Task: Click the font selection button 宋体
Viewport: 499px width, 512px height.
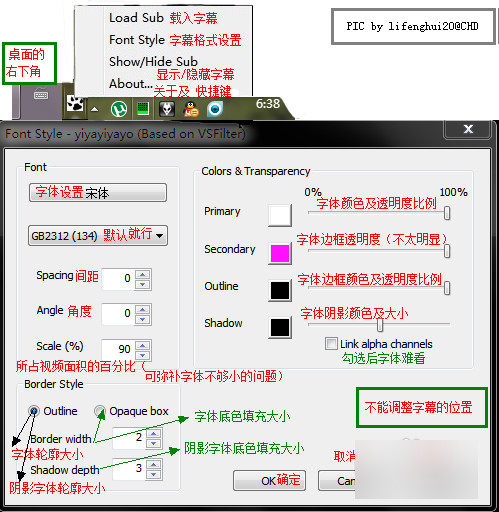Action: (x=98, y=192)
